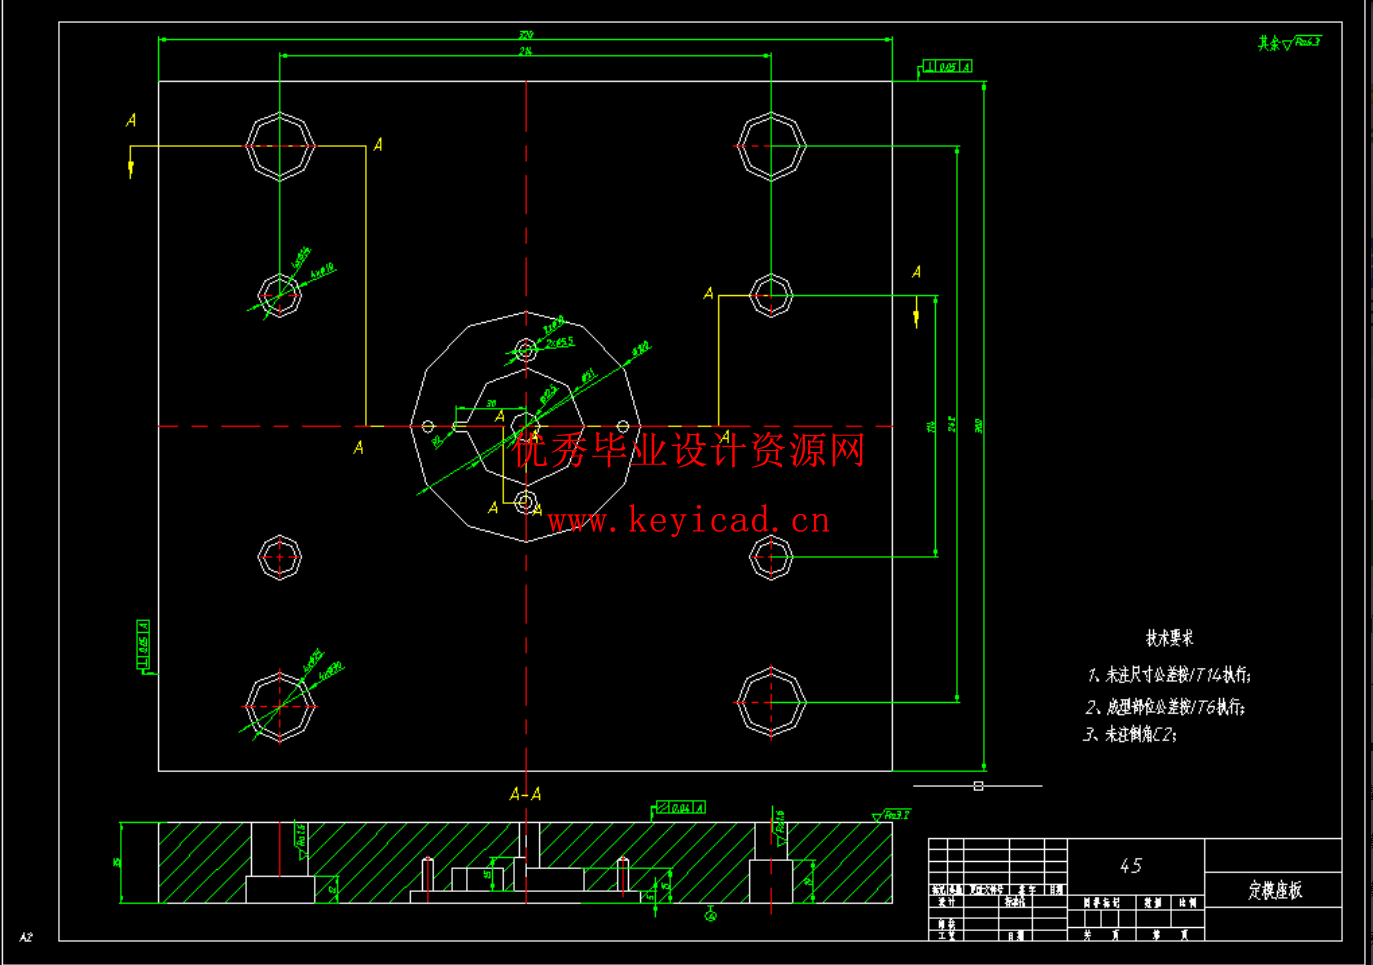Click the datum target square below right dimension line
This screenshot has height=965, width=1373.
(x=977, y=786)
